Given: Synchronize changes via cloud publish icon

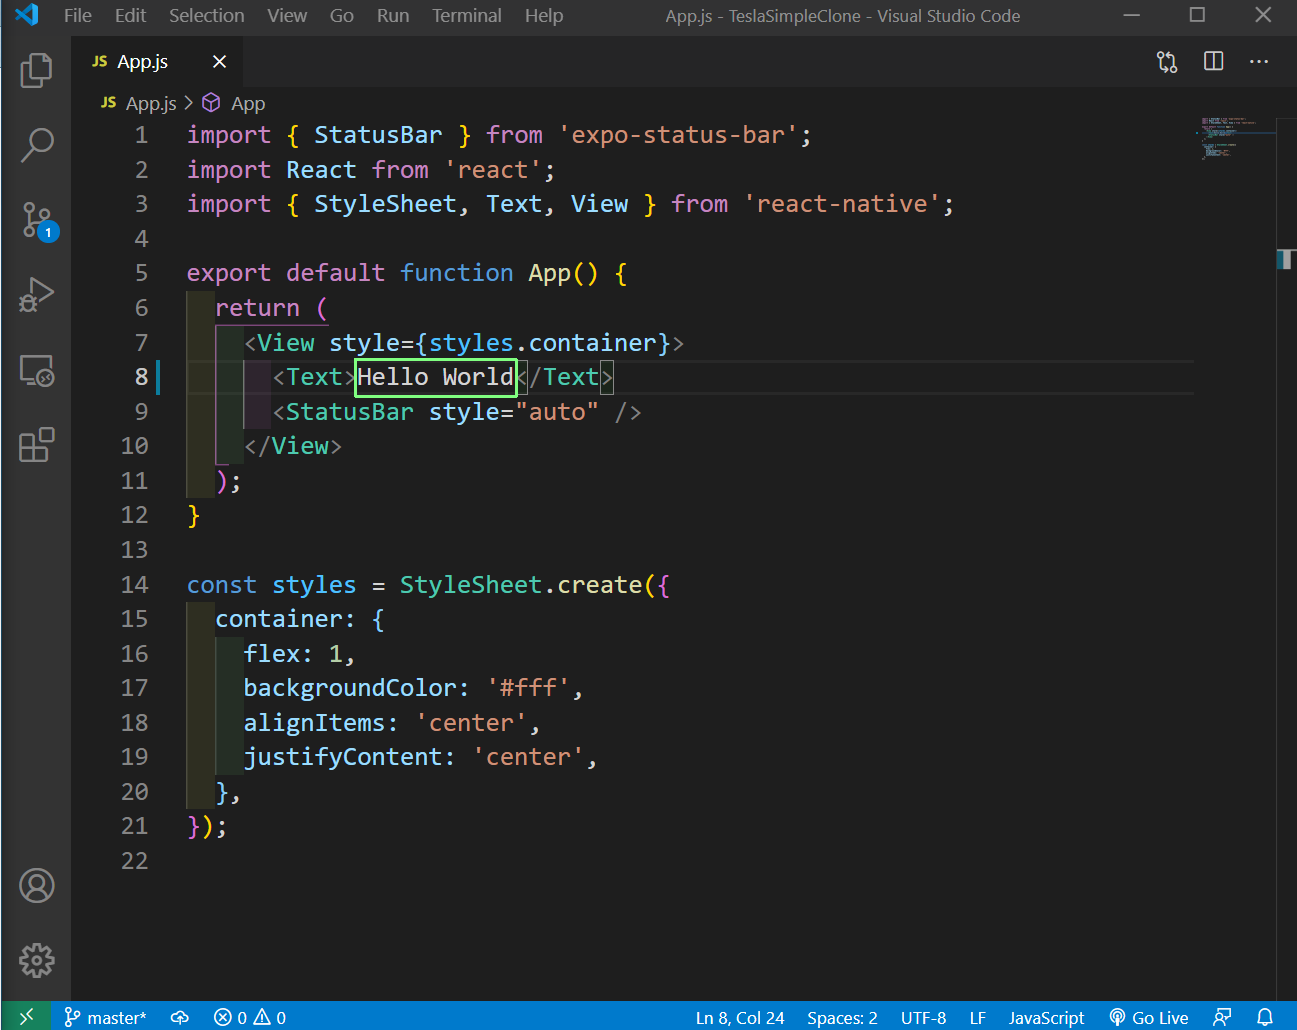Looking at the screenshot, I should (180, 1017).
